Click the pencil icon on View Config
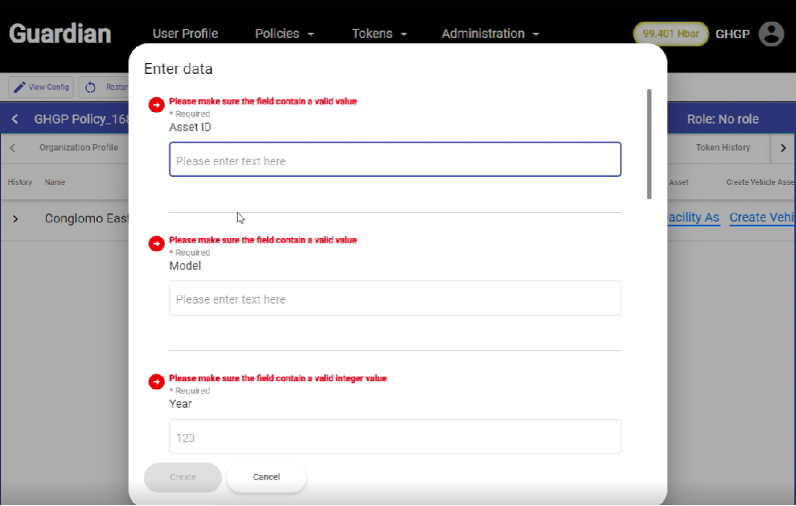The image size is (796, 506). [19, 87]
